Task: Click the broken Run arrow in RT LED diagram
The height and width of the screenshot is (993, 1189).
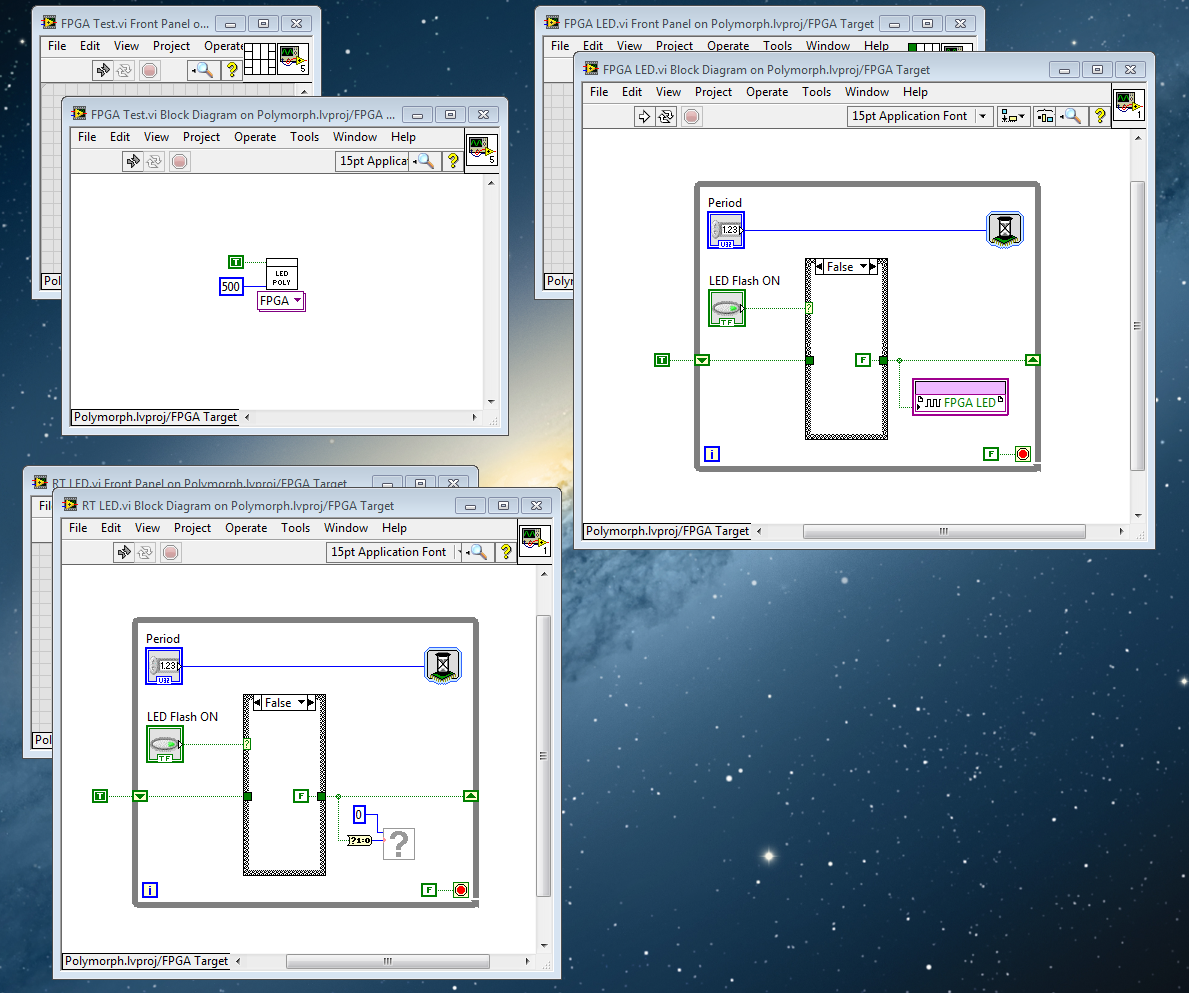Action: tap(123, 552)
